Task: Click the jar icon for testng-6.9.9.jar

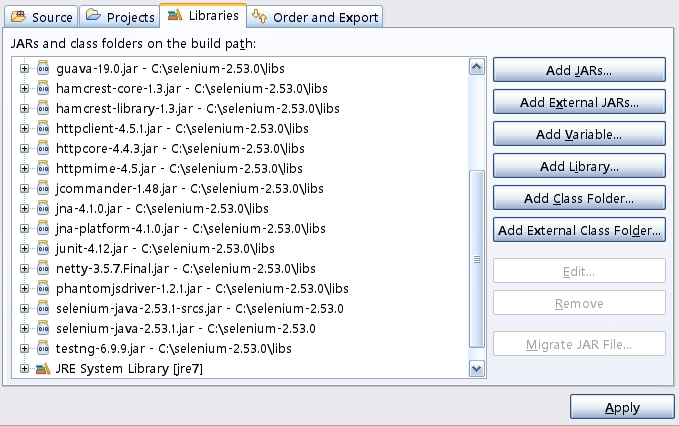Action: click(43, 349)
